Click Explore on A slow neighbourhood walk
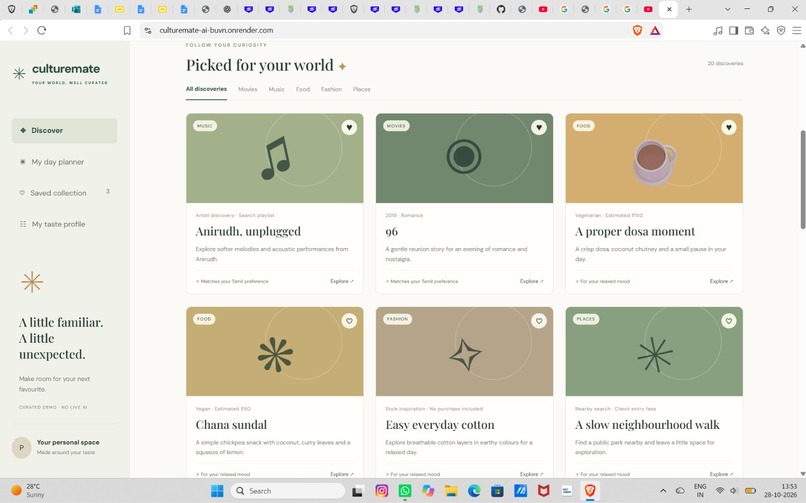This screenshot has height=503, width=806. 721,474
